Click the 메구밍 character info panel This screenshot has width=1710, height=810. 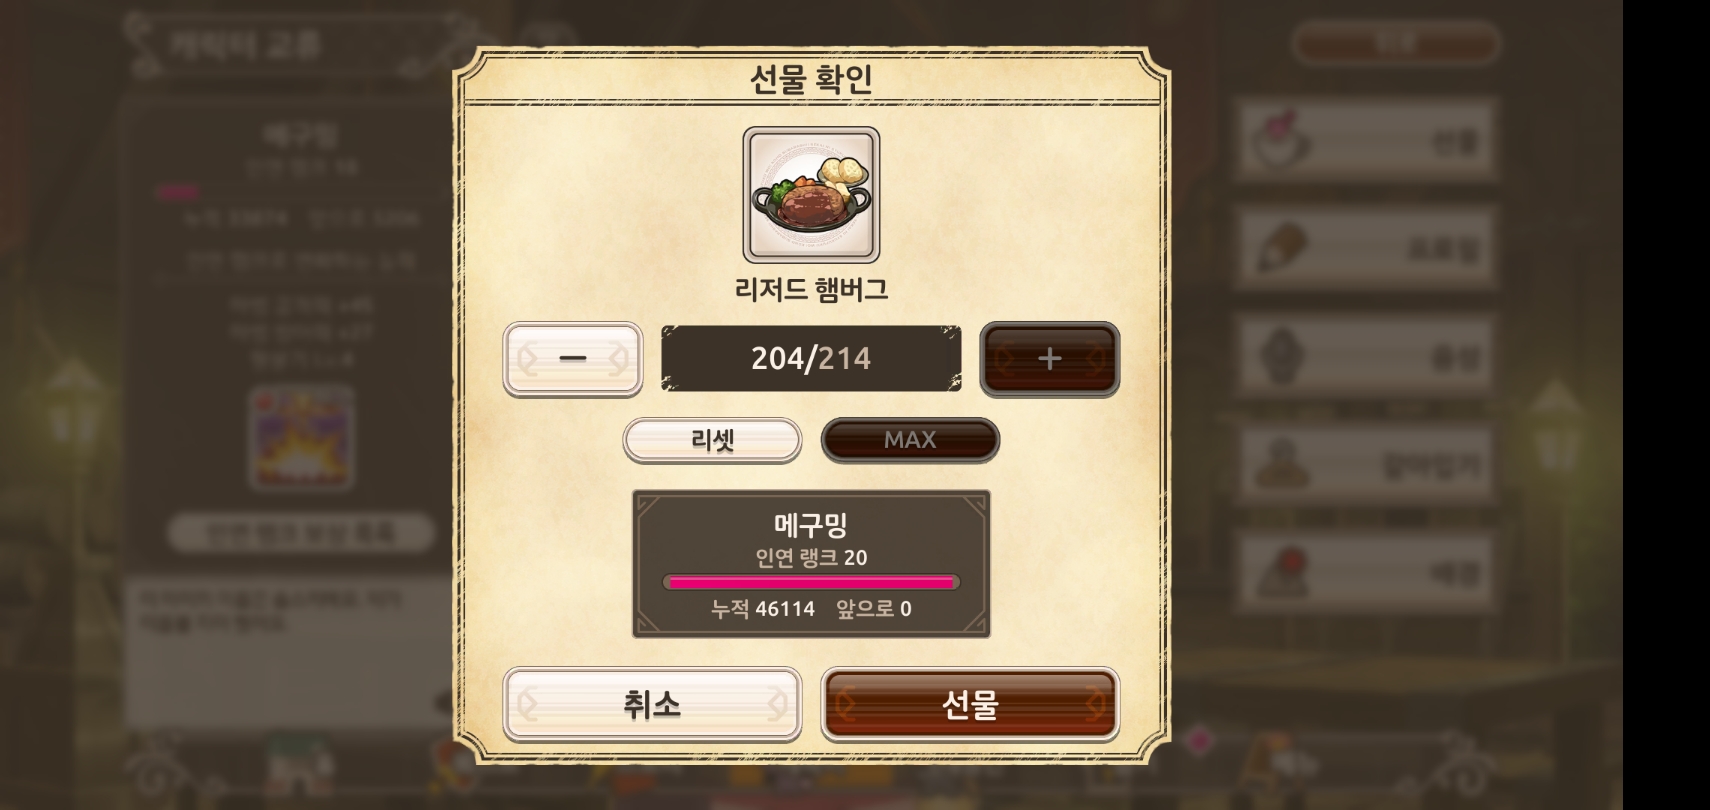coord(811,563)
